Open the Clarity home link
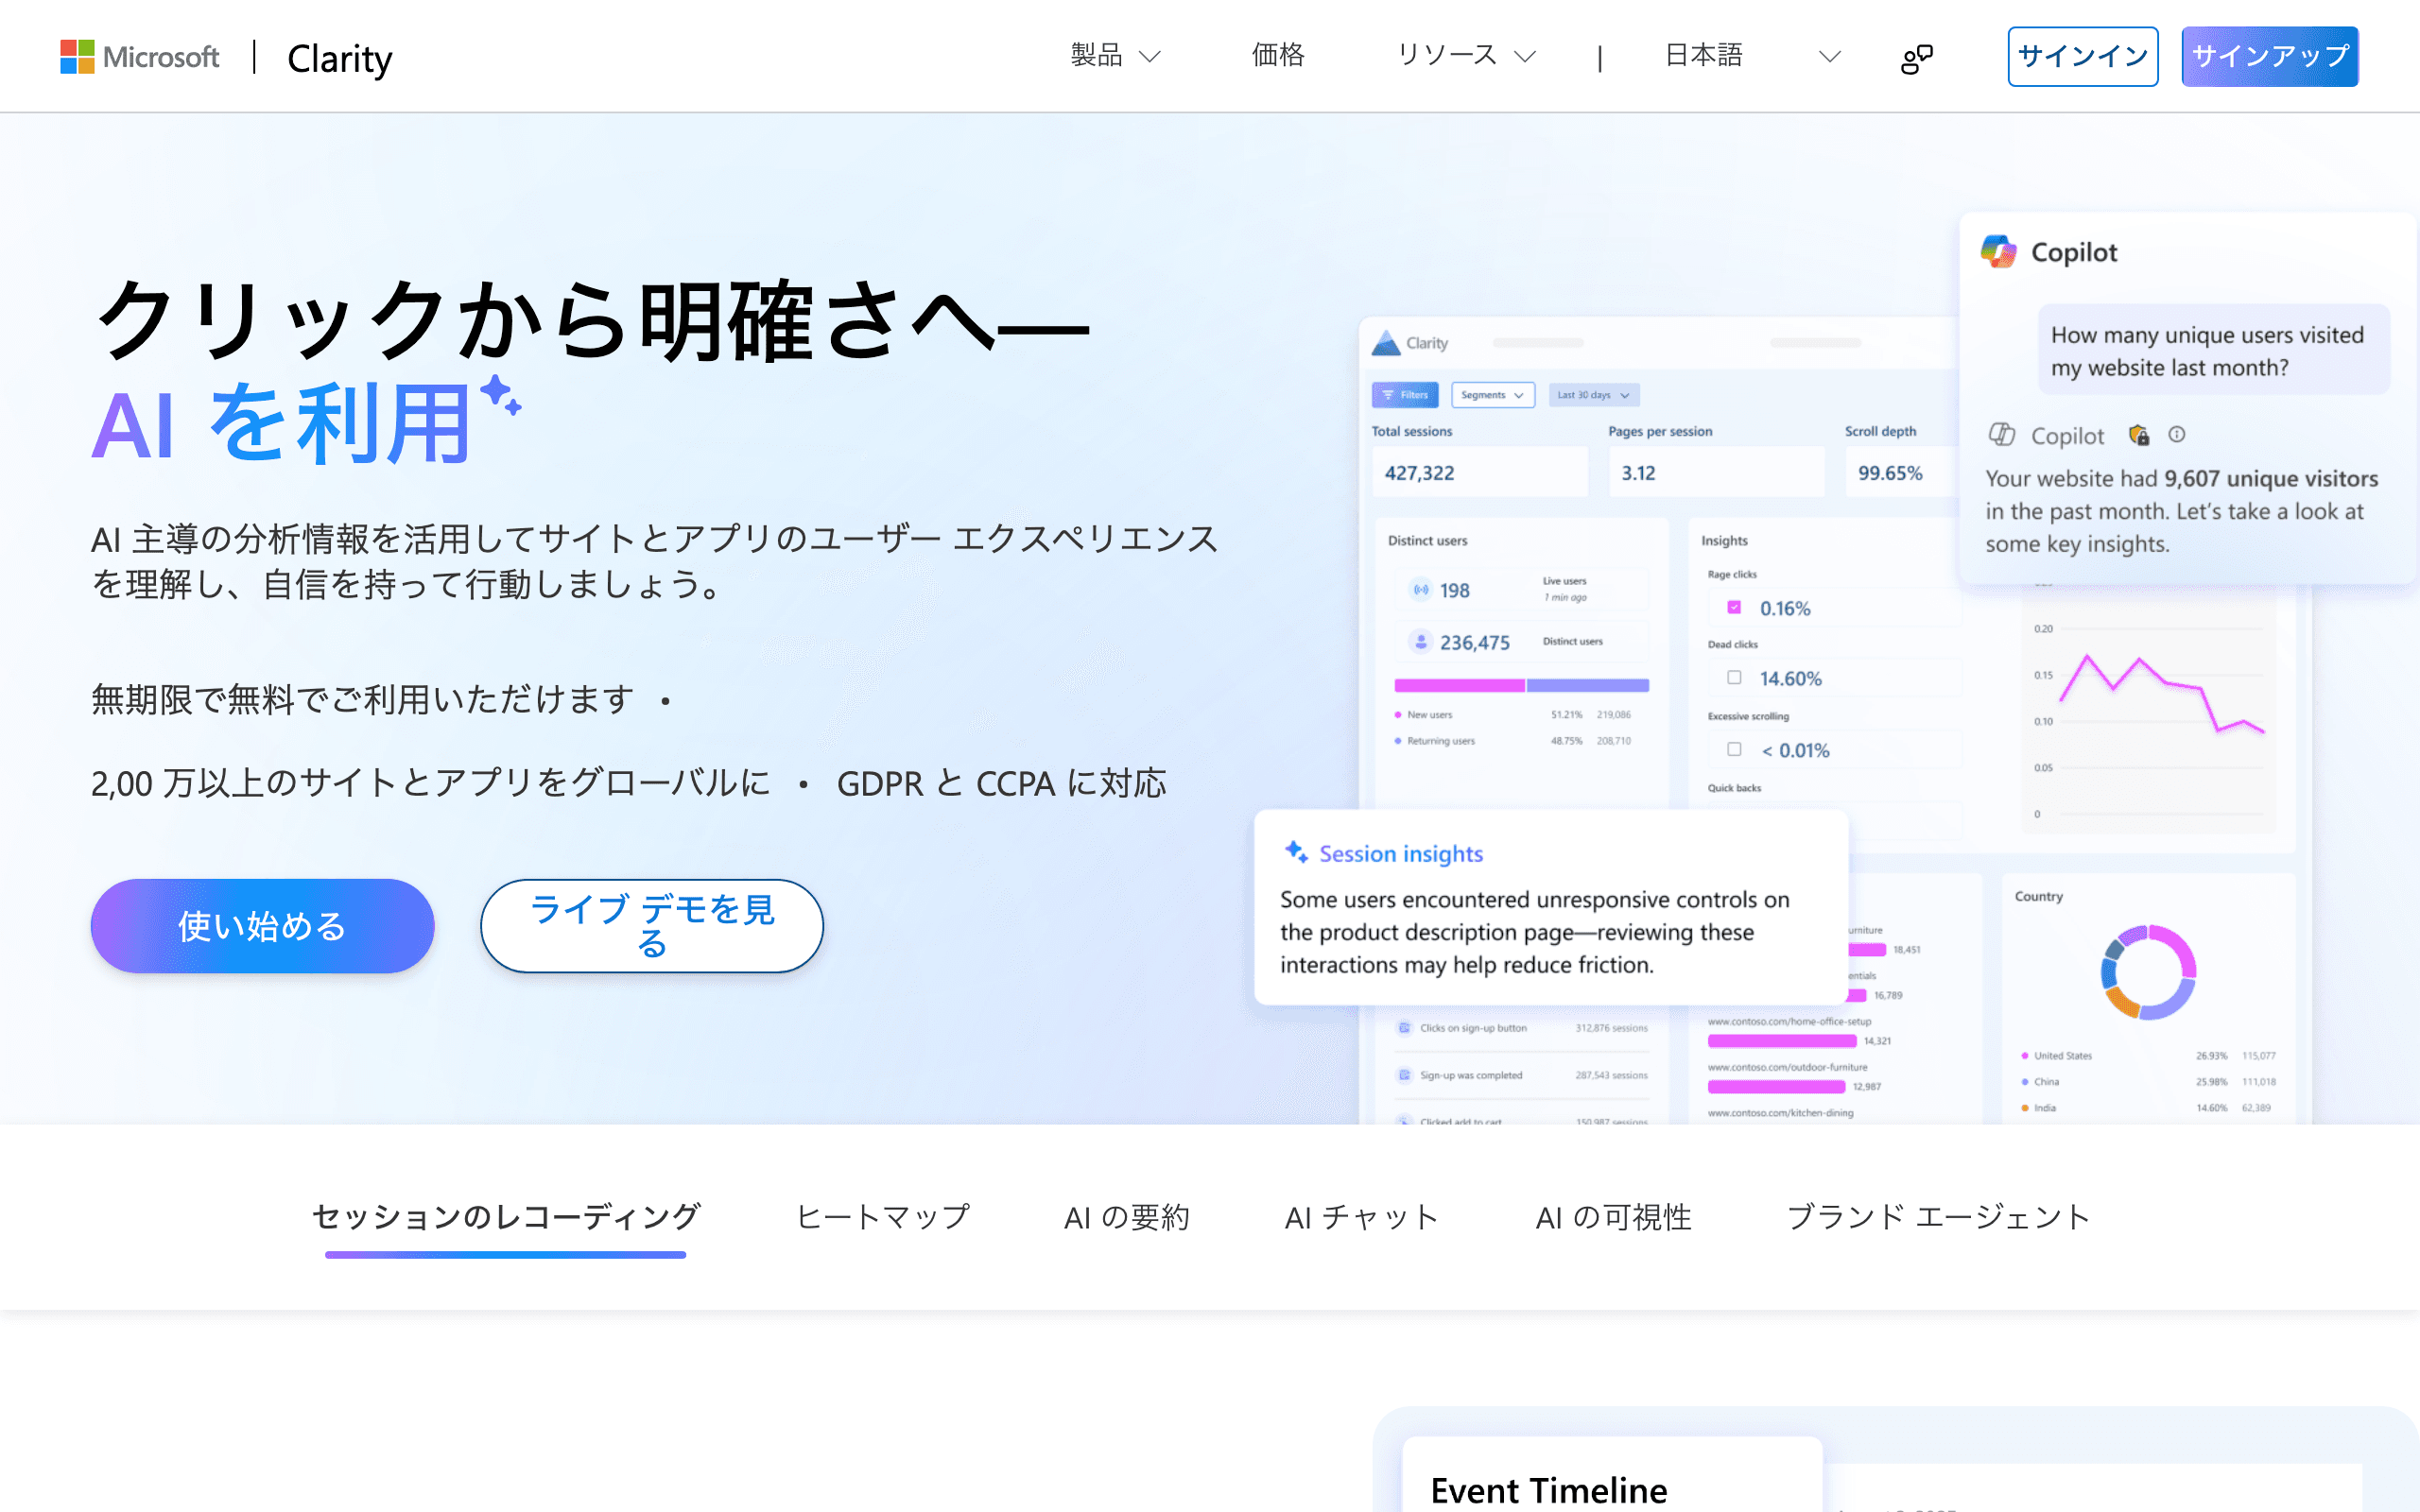 339,58
